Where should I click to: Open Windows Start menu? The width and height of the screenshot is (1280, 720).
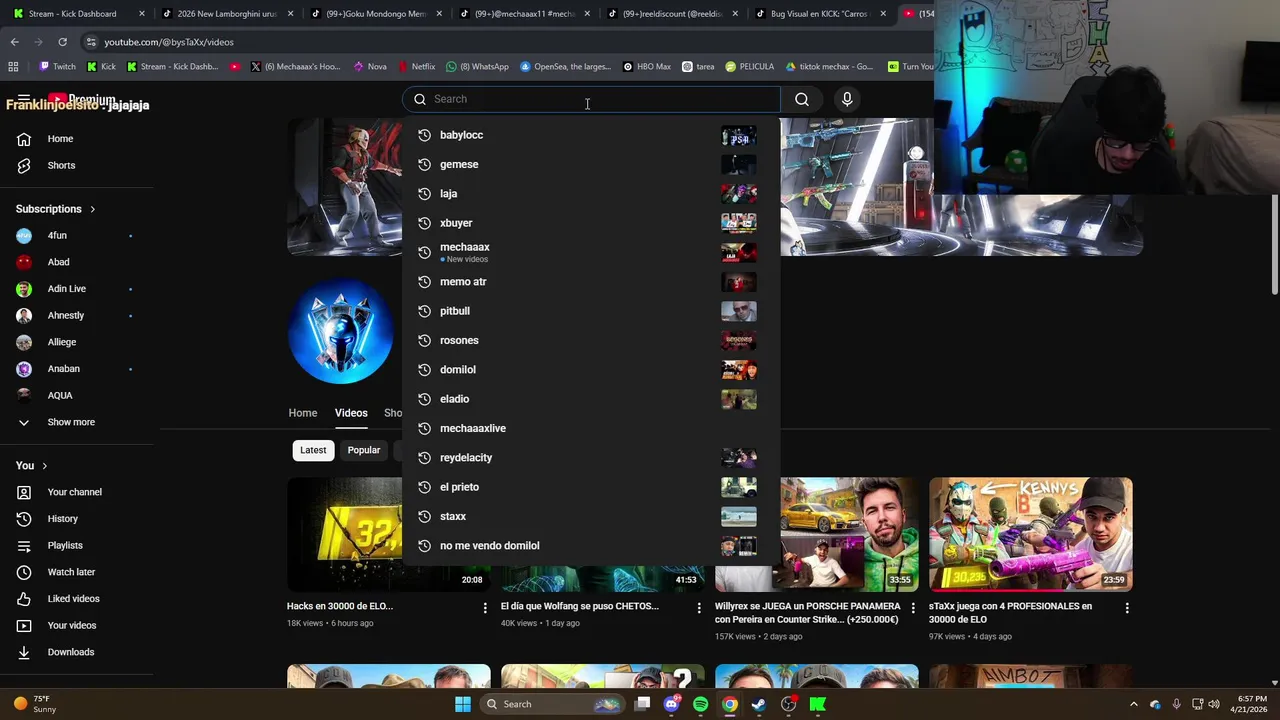[x=462, y=704]
